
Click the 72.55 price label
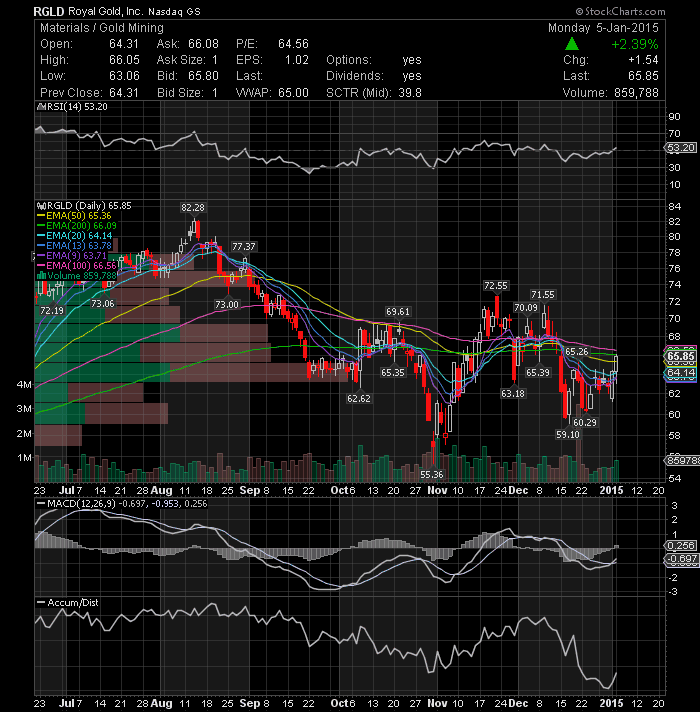(496, 286)
